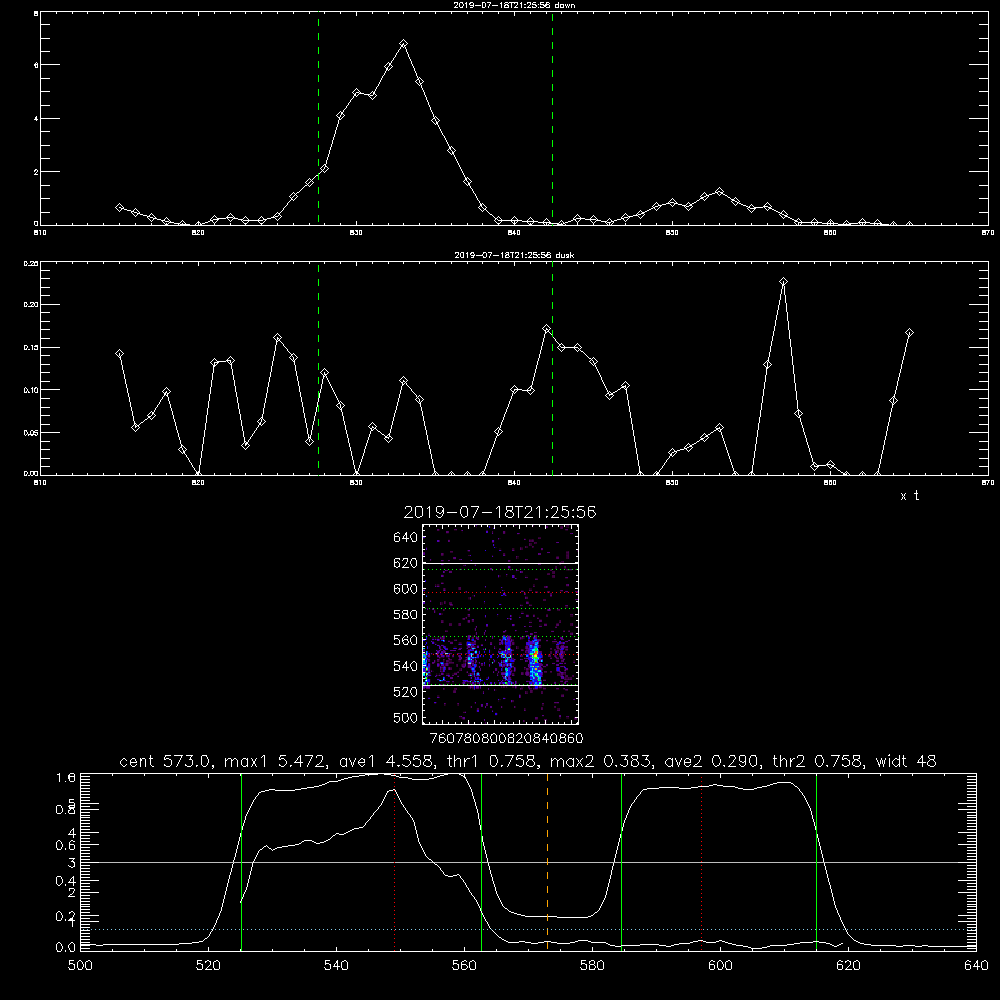Image resolution: width=1000 pixels, height=1000 pixels.
Task: Click the "760780800820840860" spectrogram x-axis labels
Action: click(506, 738)
